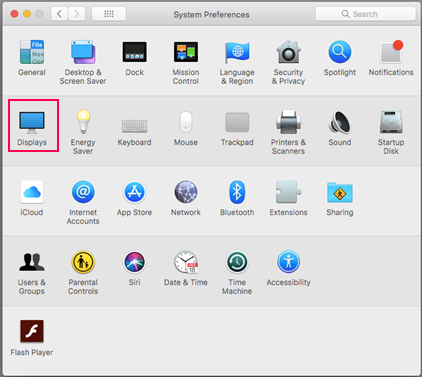Click the Show All grid button
This screenshot has width=422, height=377.
(109, 14)
